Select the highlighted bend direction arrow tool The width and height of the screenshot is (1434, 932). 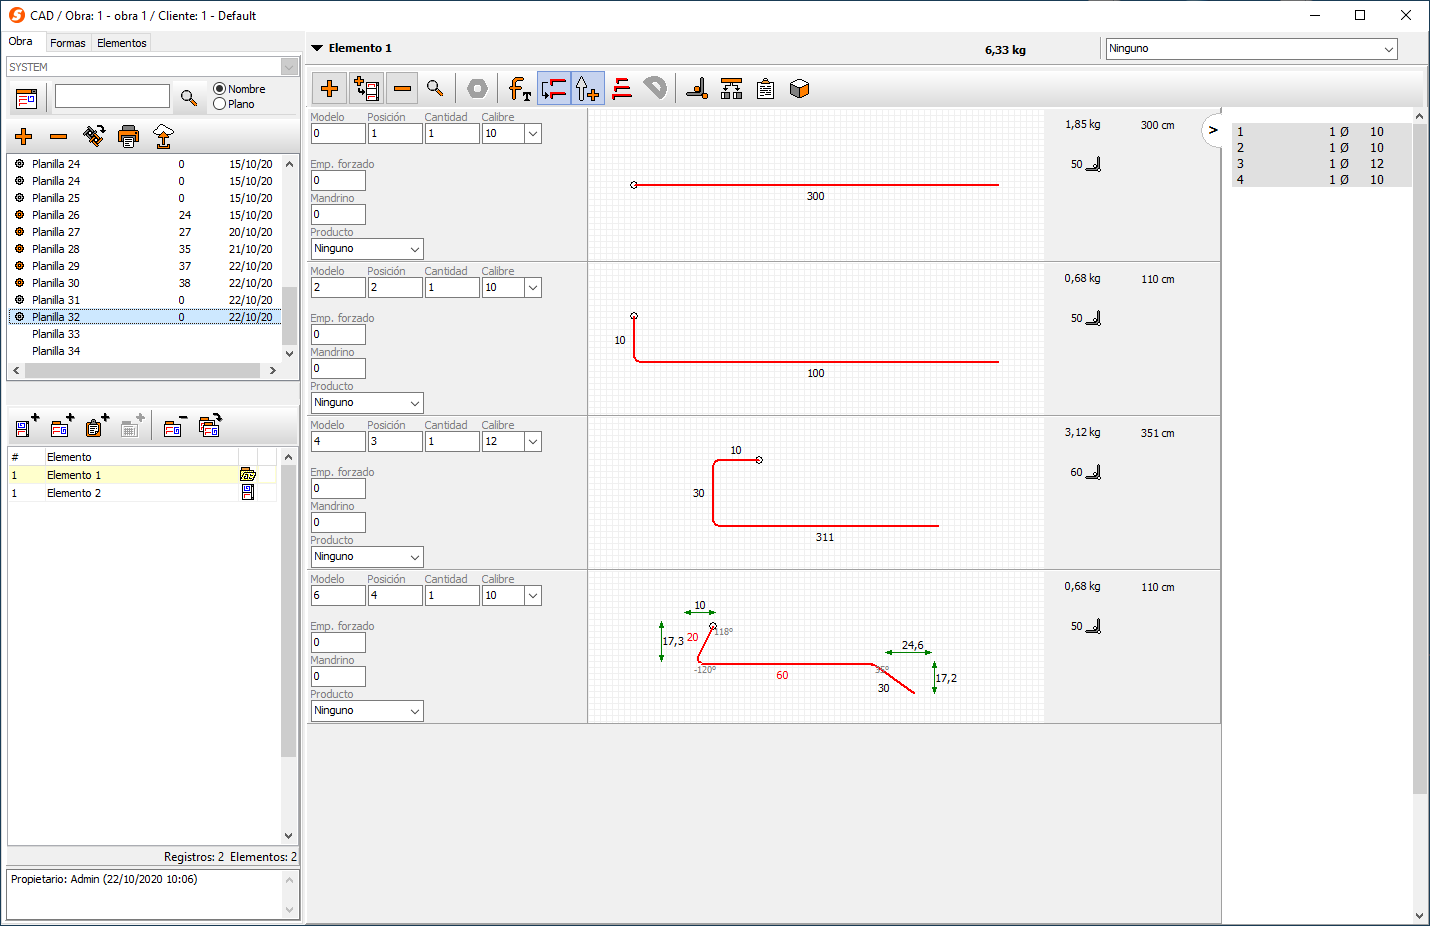point(588,88)
